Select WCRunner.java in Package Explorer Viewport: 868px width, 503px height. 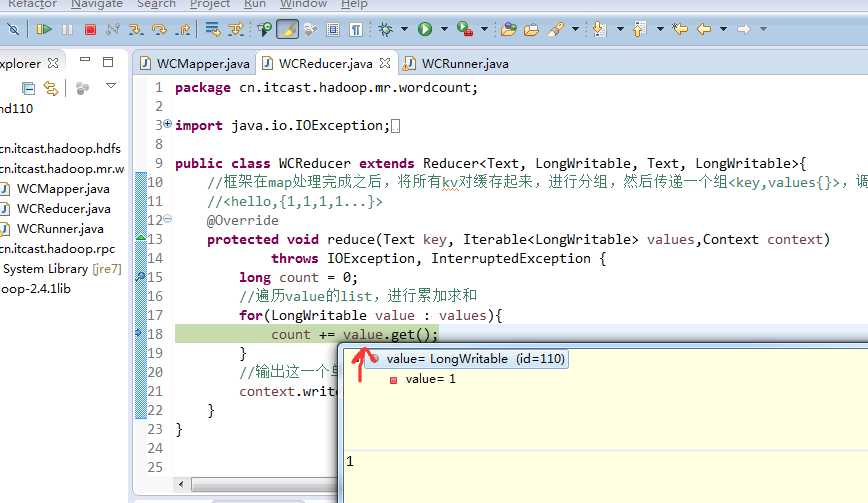click(x=60, y=229)
